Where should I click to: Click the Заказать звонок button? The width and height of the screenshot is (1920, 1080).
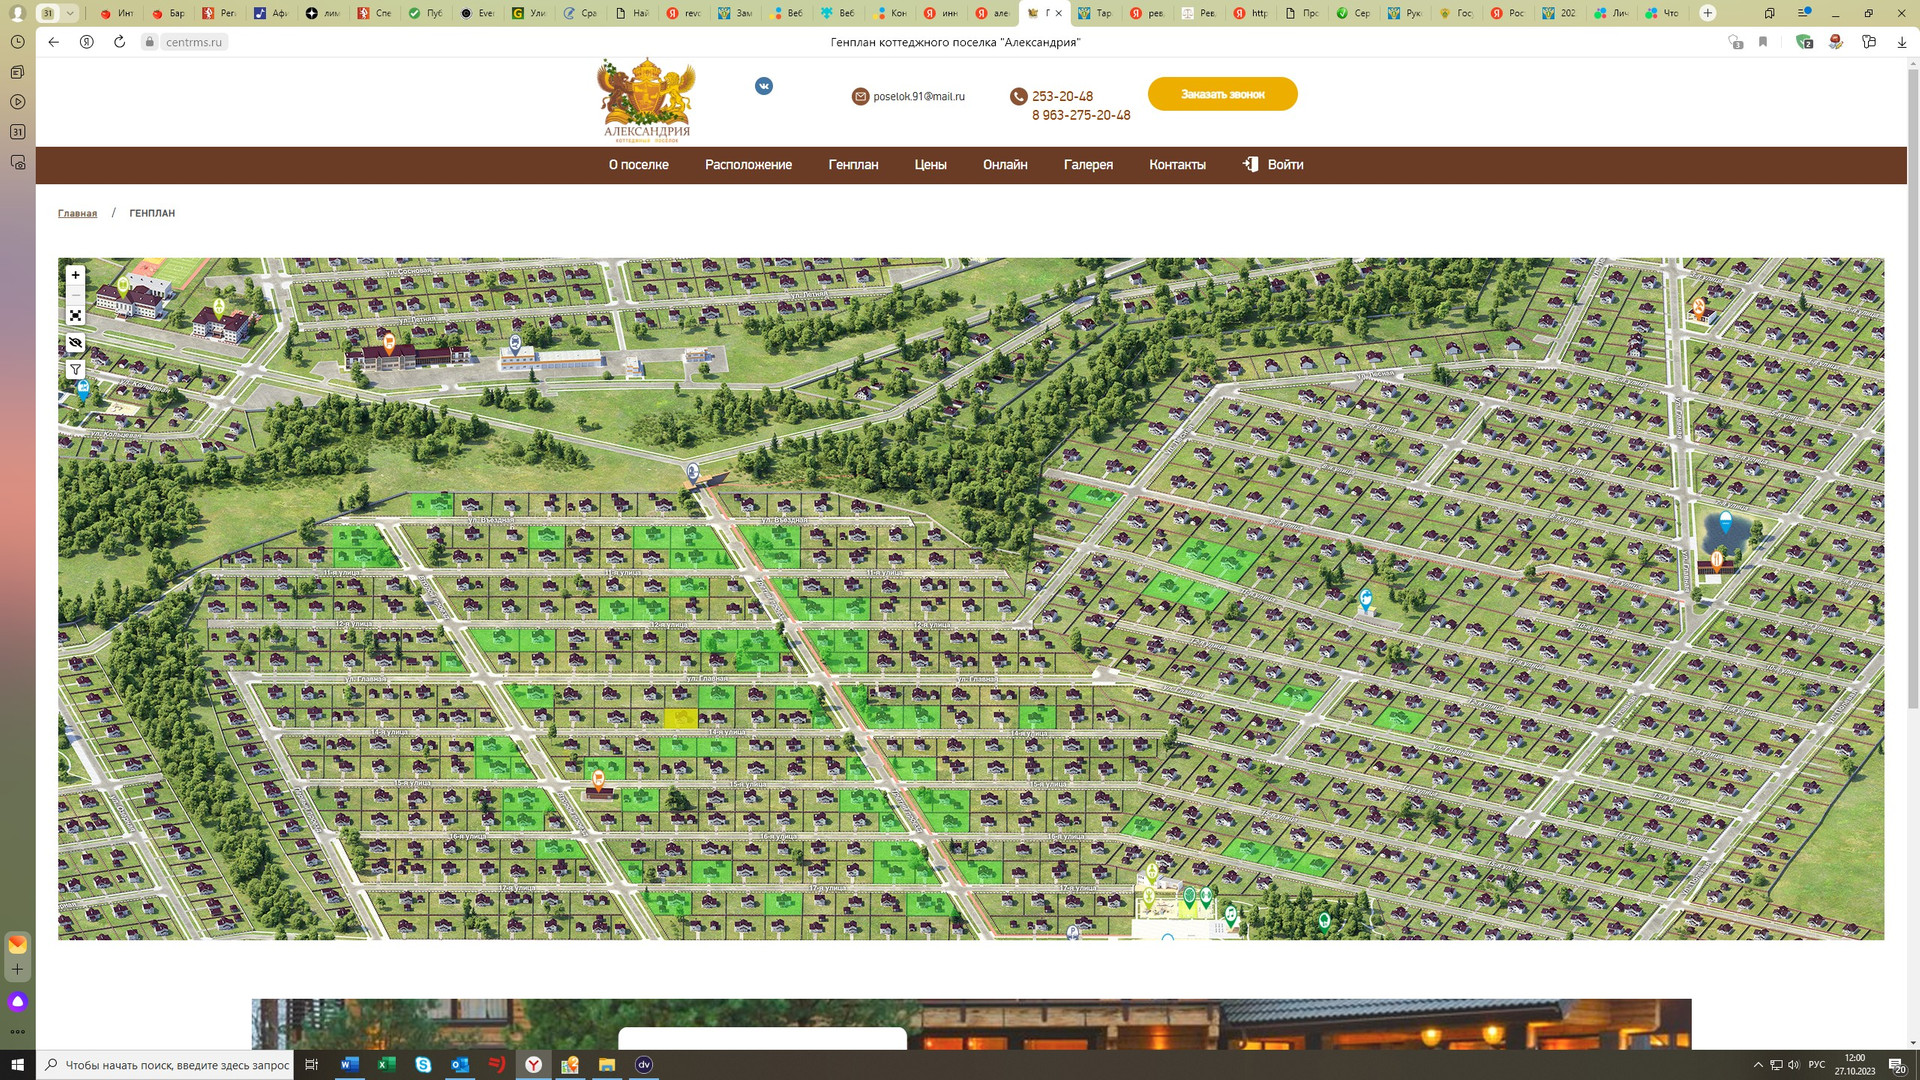pos(1222,94)
